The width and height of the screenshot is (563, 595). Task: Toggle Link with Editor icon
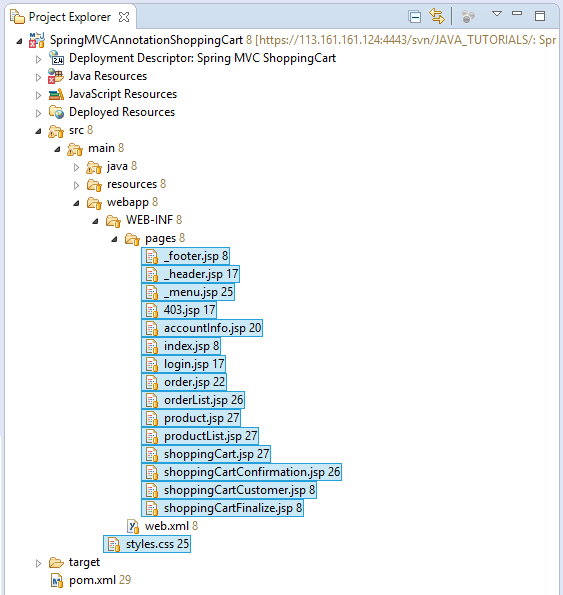coord(437,16)
